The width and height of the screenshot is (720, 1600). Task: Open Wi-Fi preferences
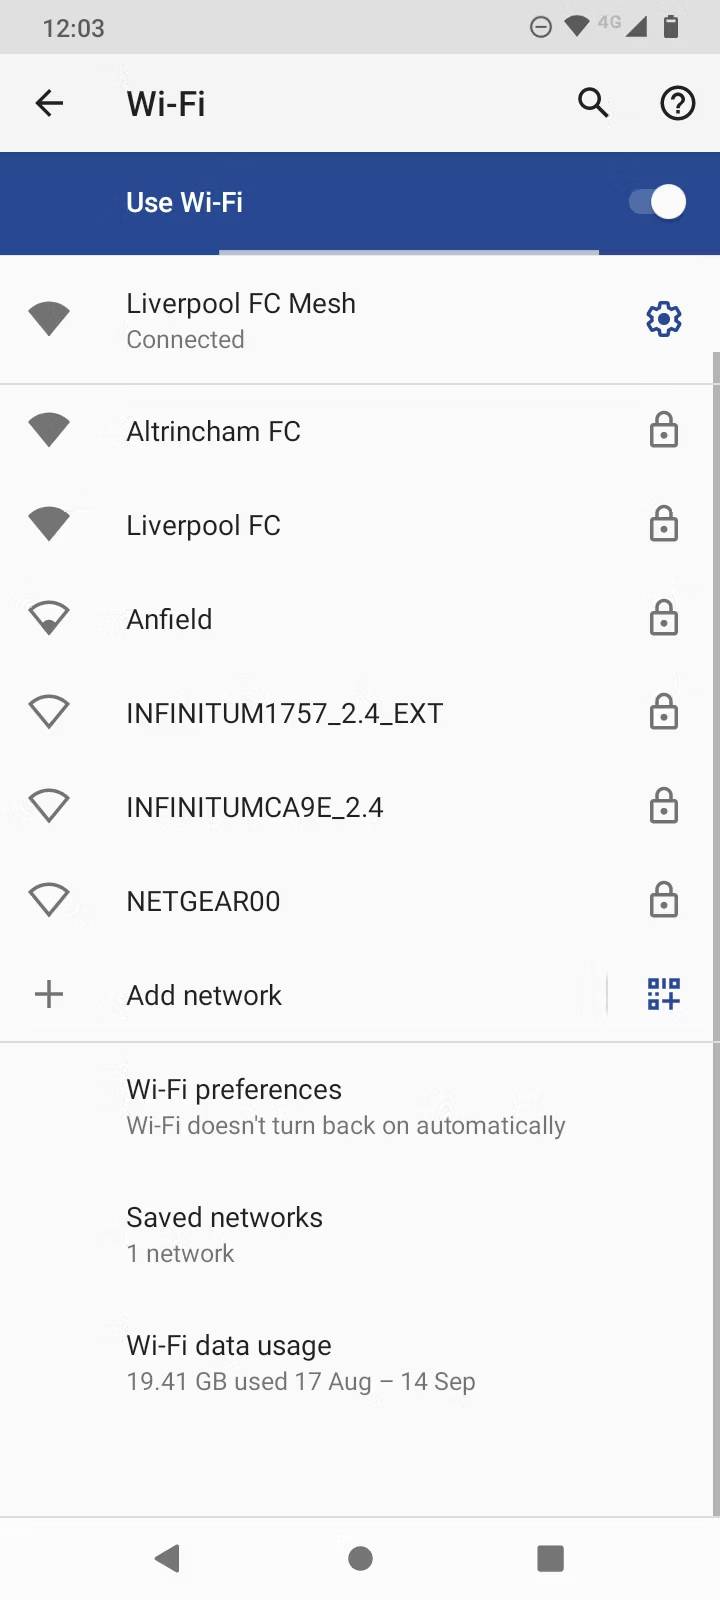coord(360,1107)
